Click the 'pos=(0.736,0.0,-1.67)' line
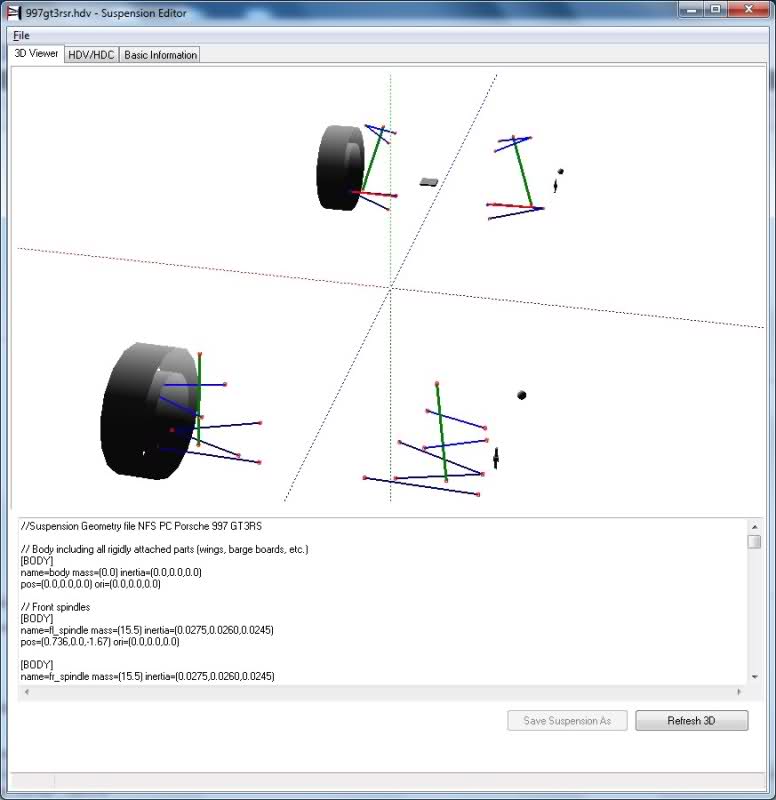The image size is (776, 800). [100, 641]
